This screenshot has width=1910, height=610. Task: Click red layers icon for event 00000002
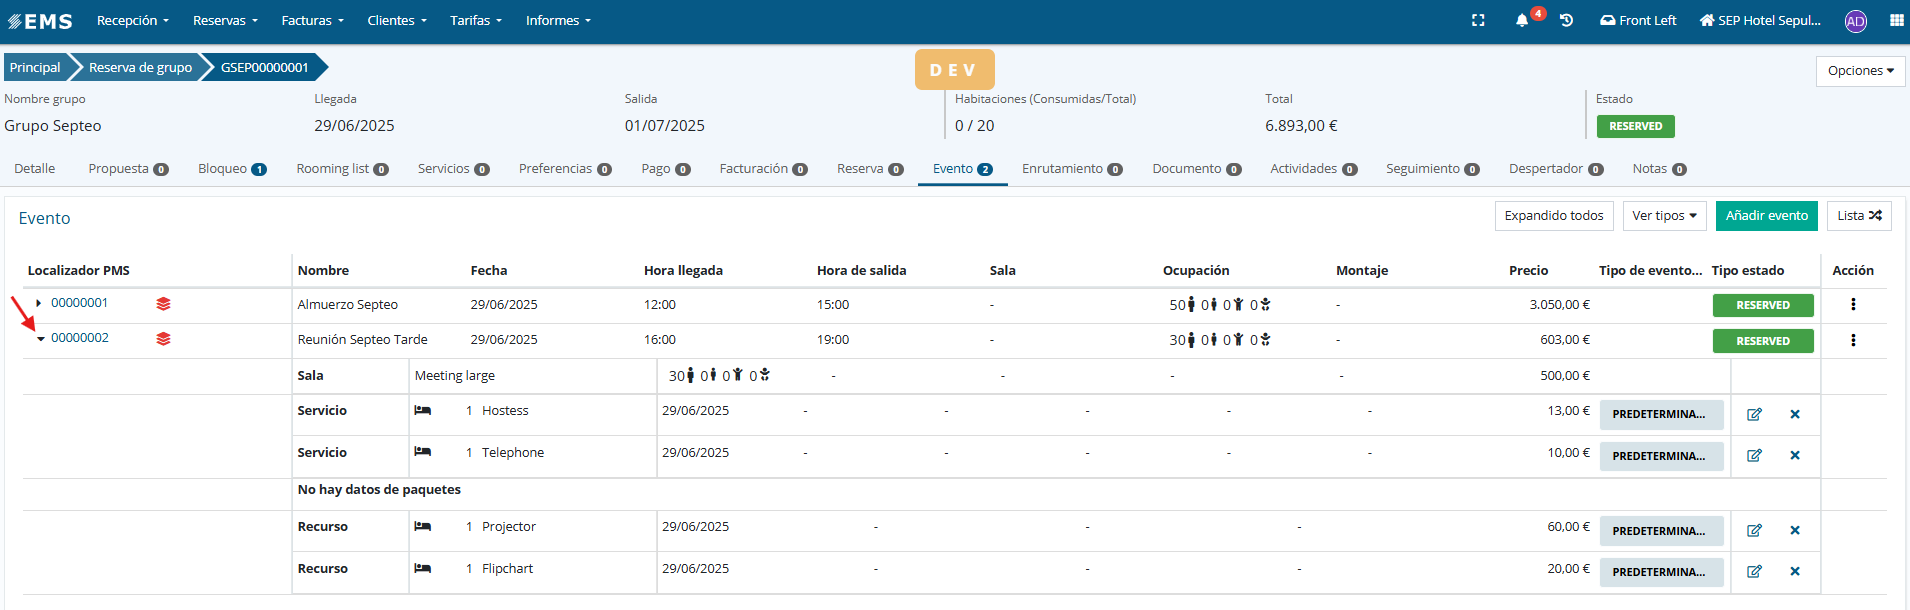[163, 339]
